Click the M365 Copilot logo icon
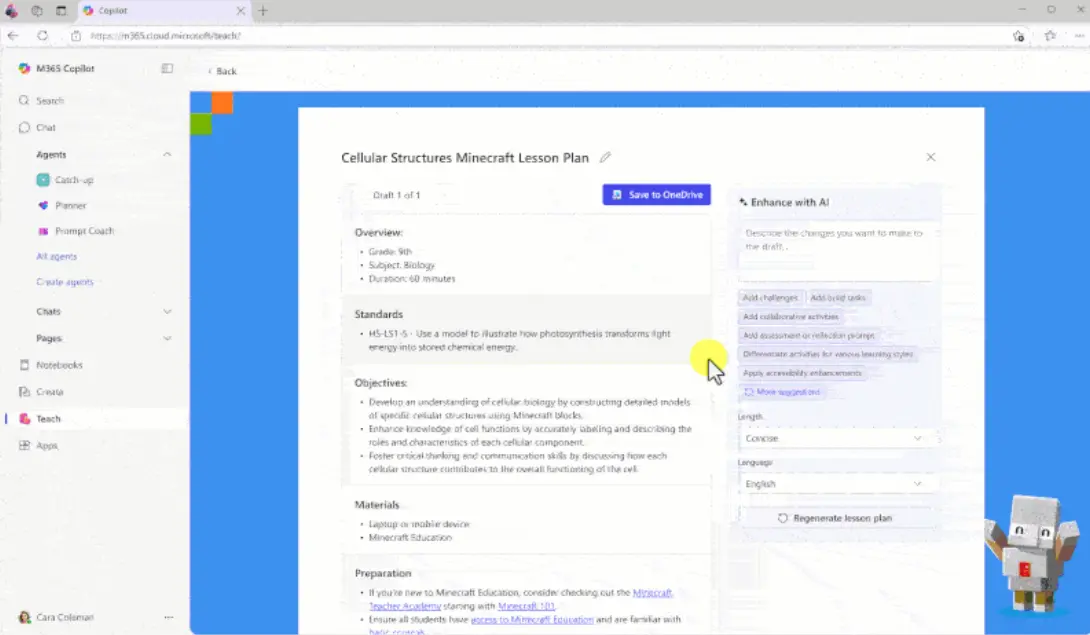The image size is (1090, 635). point(24,68)
